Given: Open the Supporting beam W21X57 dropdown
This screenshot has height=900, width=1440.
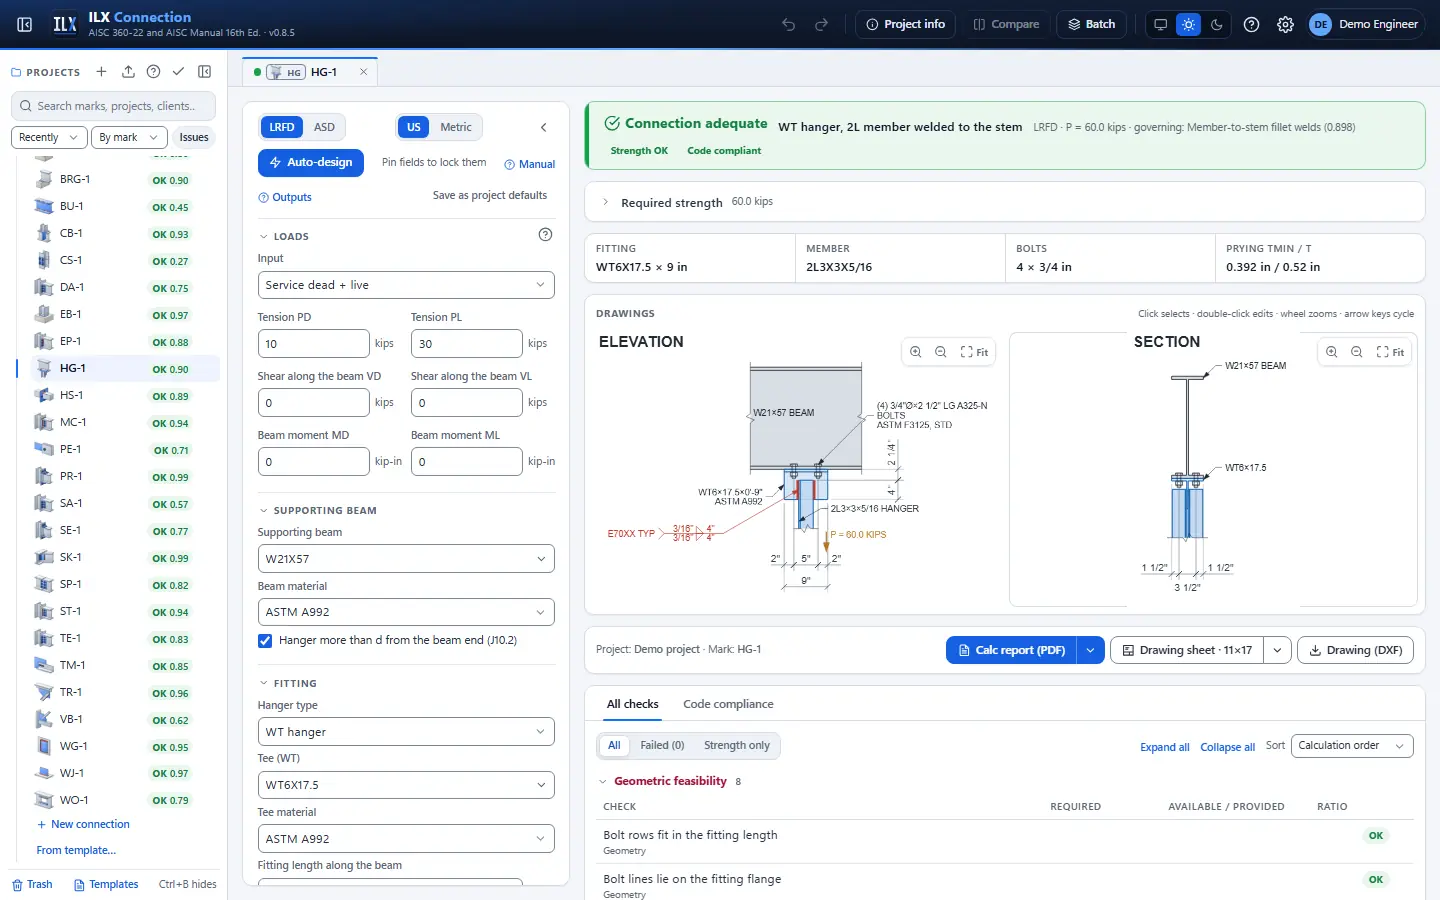Looking at the screenshot, I should point(406,559).
